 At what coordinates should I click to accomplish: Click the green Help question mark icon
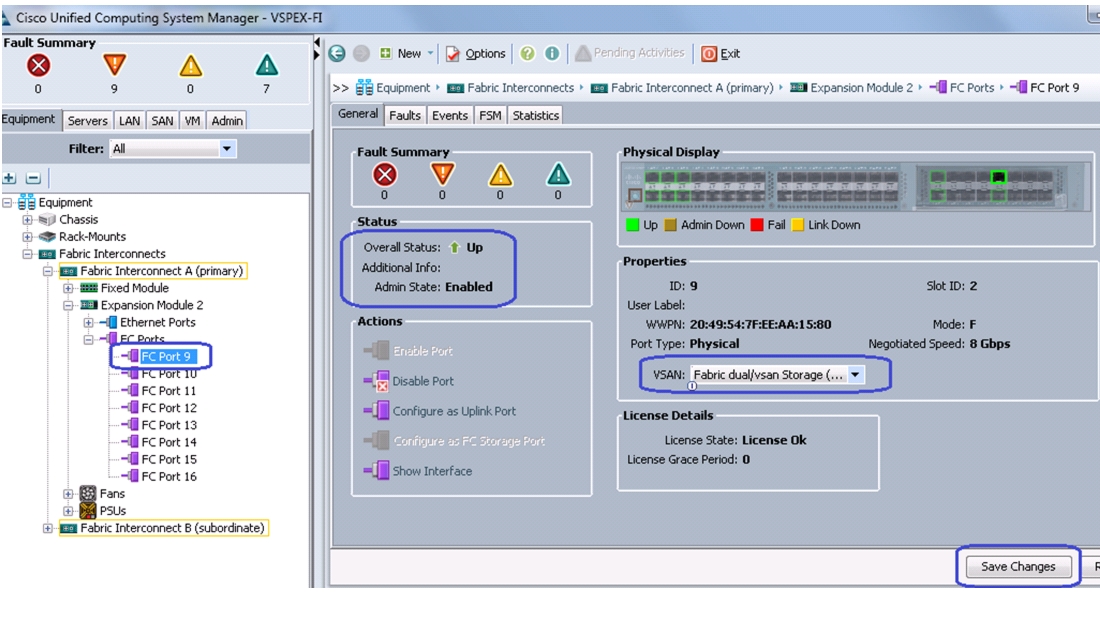point(528,53)
